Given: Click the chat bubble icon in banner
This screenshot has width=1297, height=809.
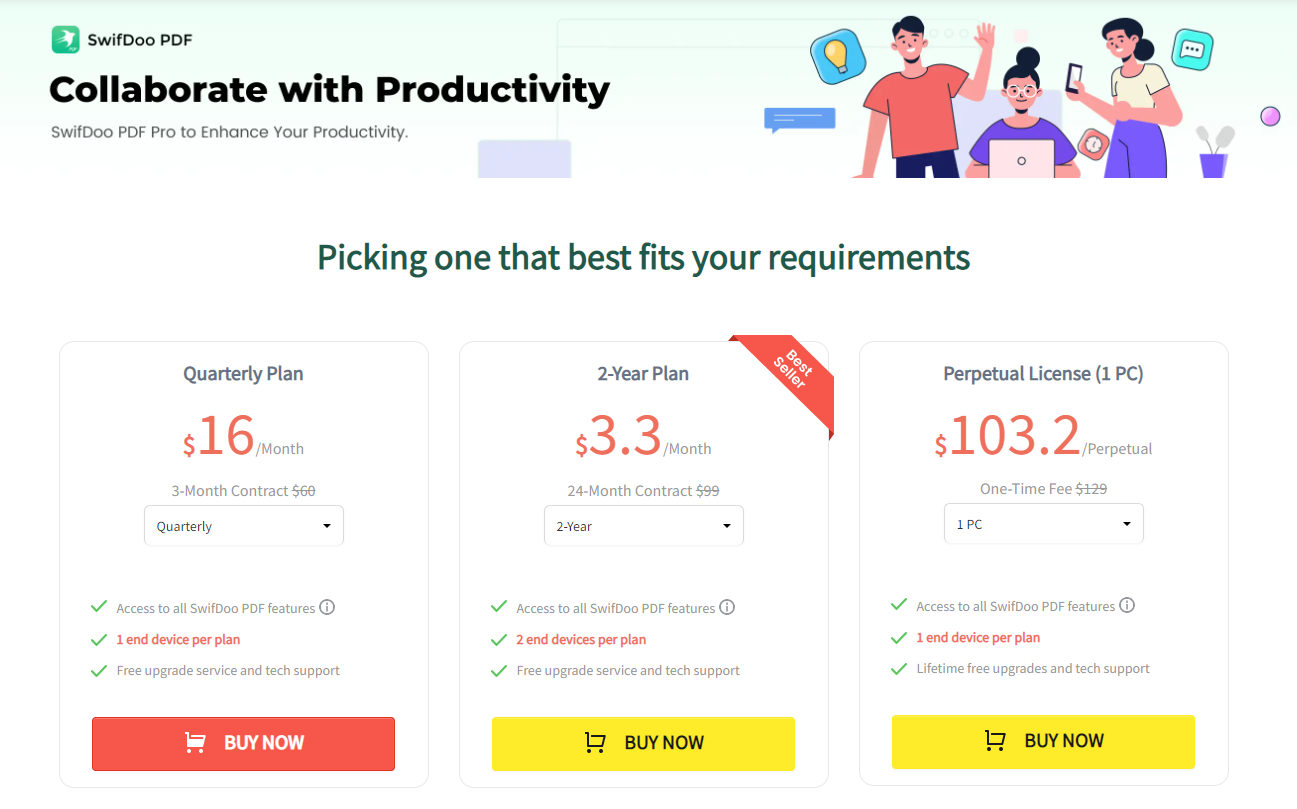Looking at the screenshot, I should pos(1192,49).
